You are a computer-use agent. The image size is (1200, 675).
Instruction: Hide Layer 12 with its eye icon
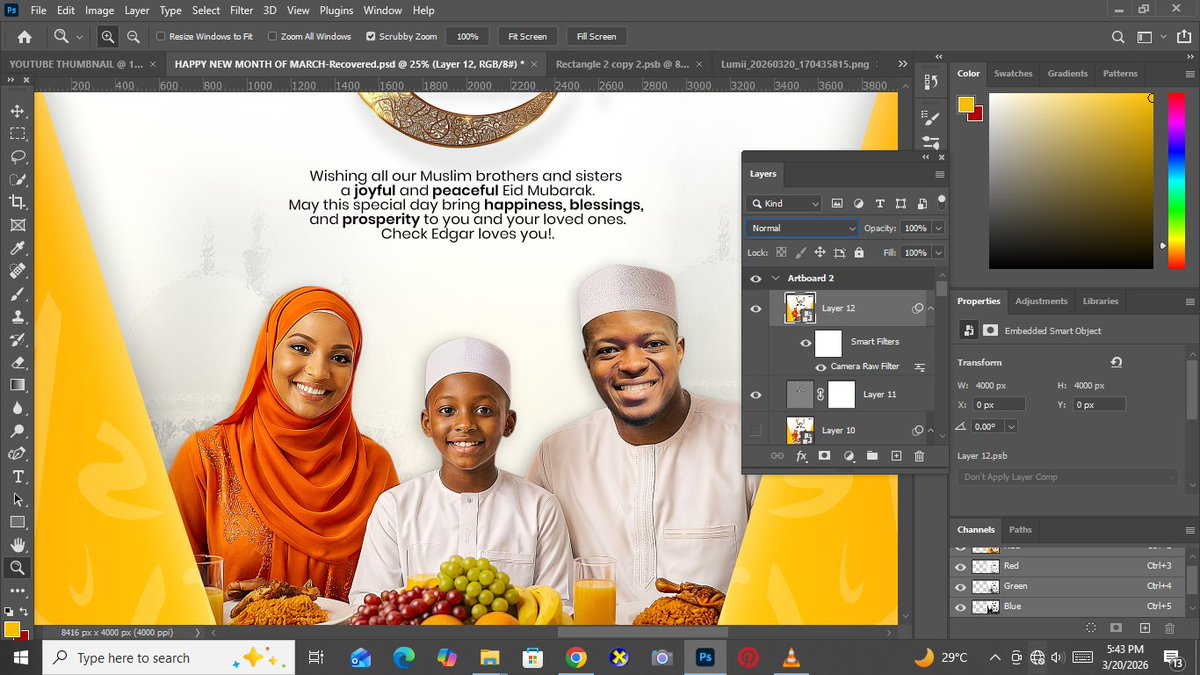[x=756, y=309]
